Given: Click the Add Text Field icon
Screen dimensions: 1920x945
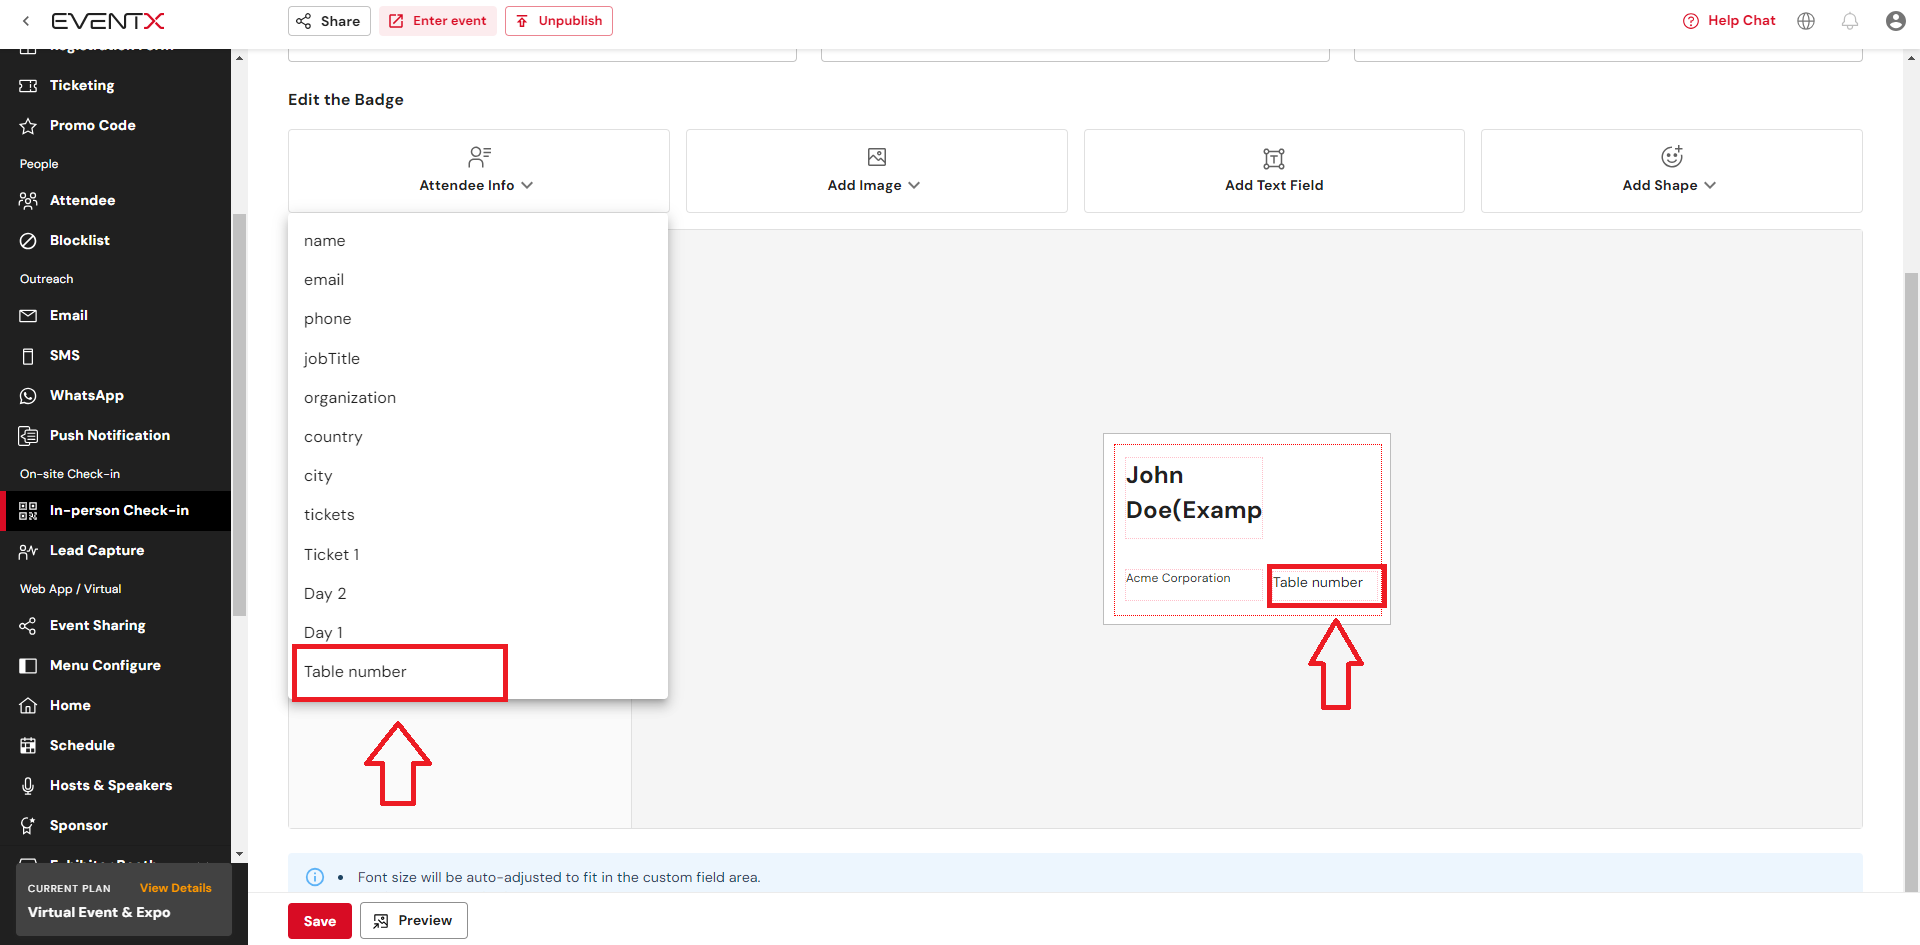Looking at the screenshot, I should (x=1273, y=158).
